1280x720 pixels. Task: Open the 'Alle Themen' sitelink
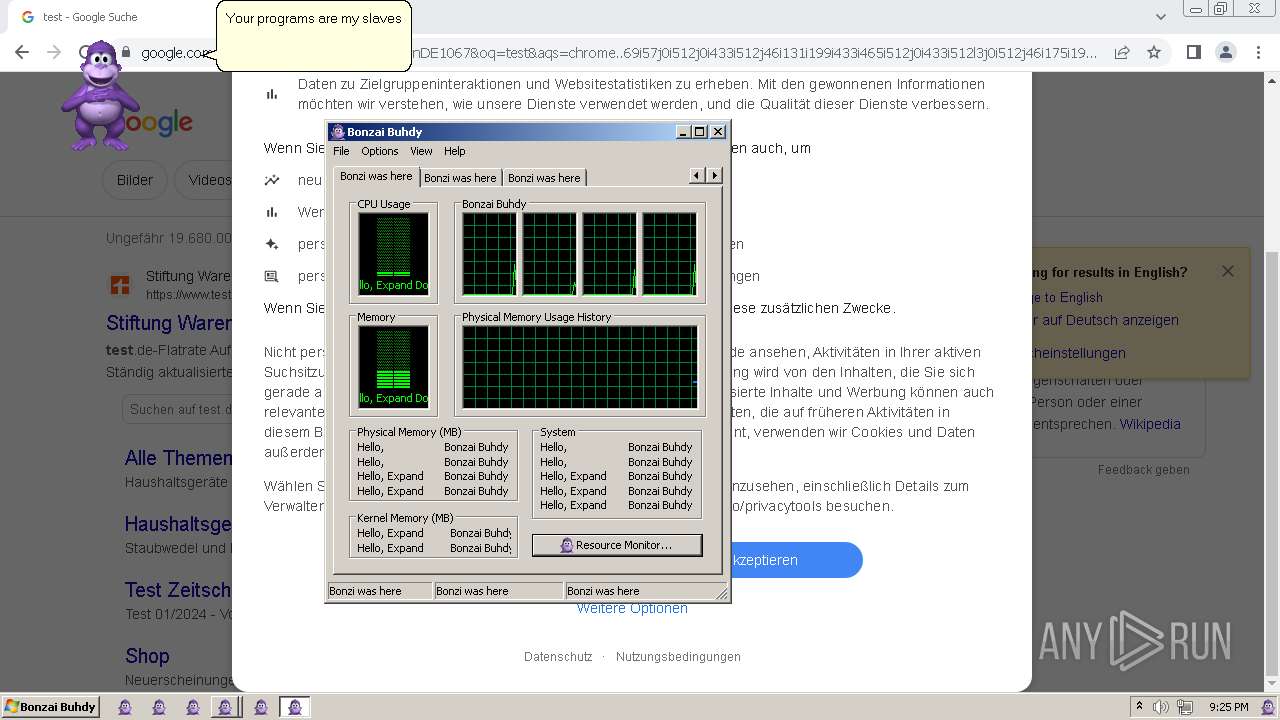click(178, 458)
